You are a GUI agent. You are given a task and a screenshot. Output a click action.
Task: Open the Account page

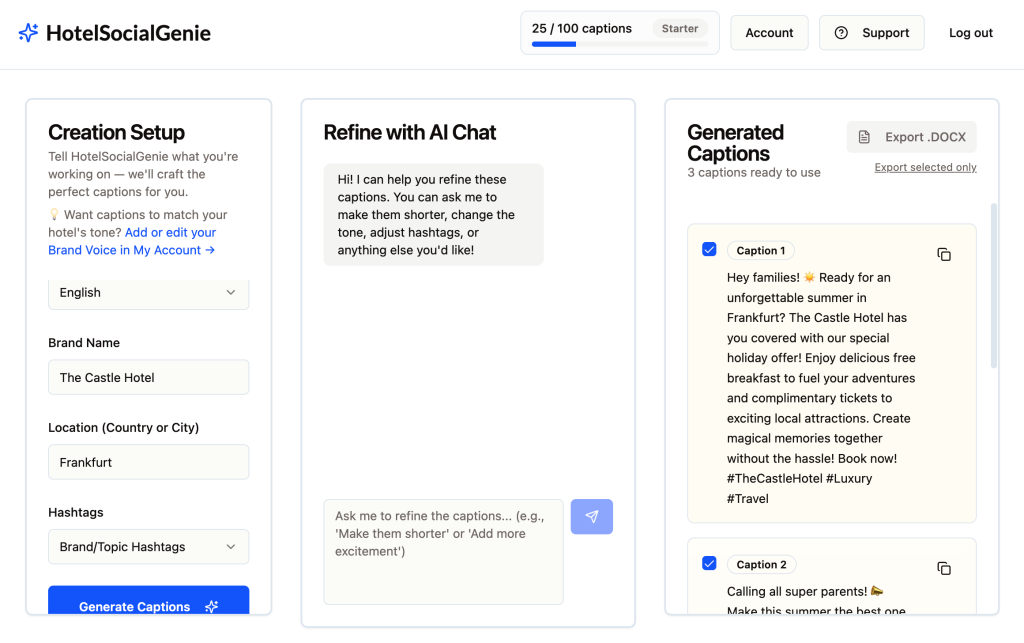pos(769,33)
